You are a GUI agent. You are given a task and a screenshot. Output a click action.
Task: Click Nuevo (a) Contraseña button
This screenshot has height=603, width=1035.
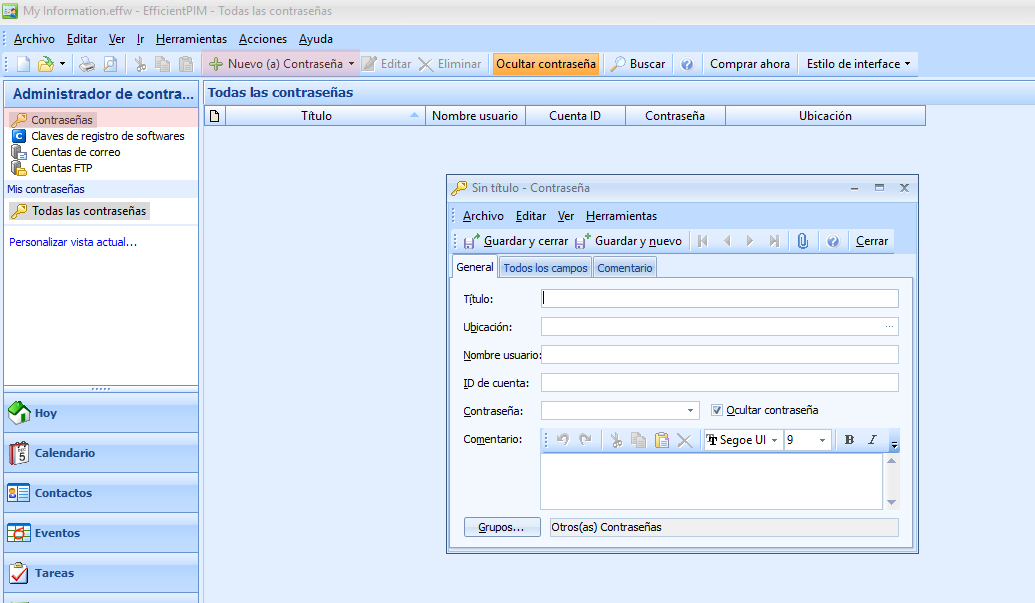276,64
